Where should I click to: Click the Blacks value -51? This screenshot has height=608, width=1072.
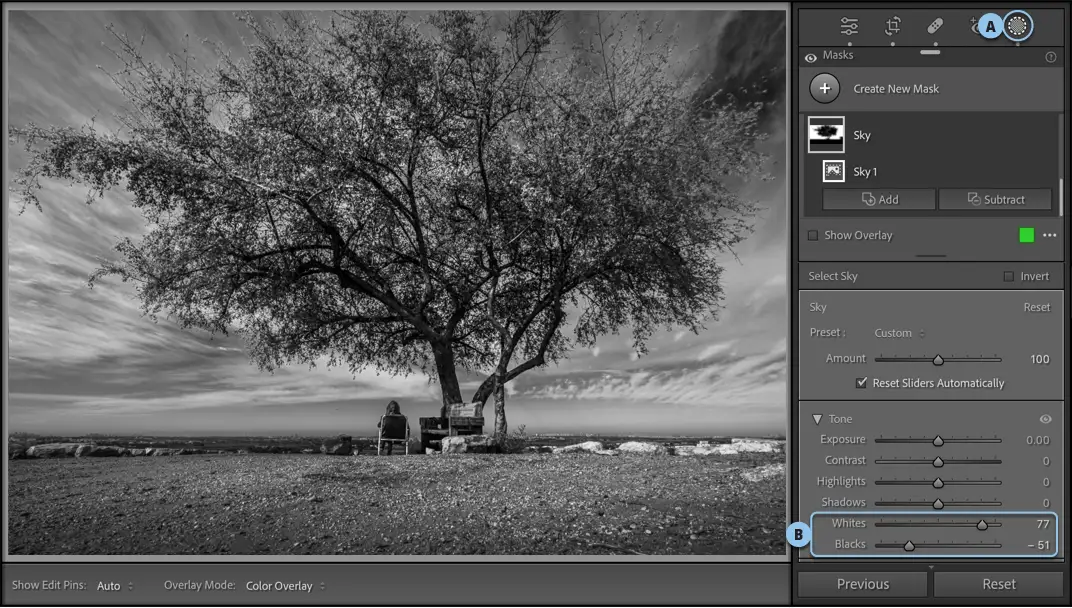pos(1038,545)
